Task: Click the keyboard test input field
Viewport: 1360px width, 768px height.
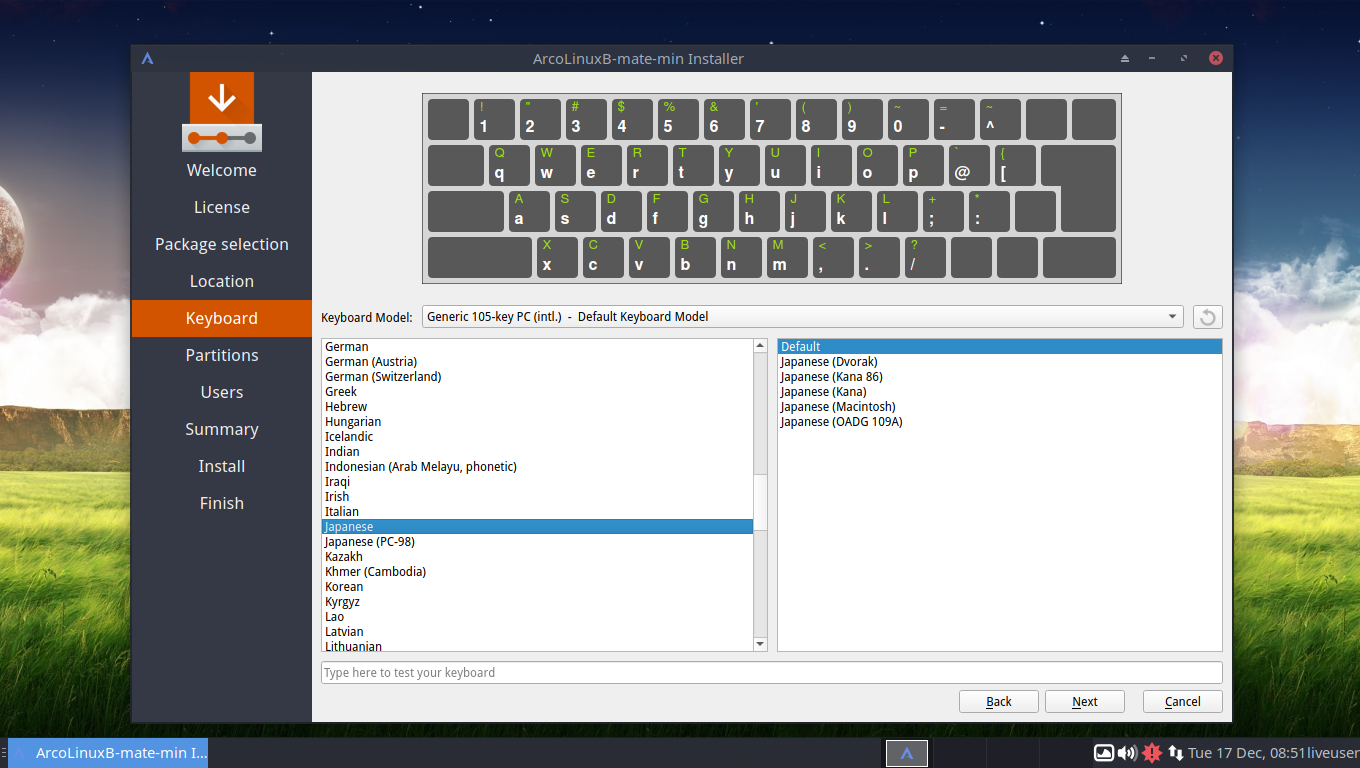Action: click(772, 672)
